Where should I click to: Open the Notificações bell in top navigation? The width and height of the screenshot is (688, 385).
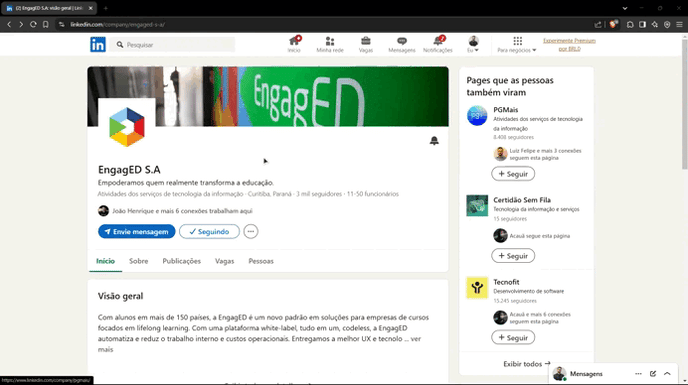point(437,44)
